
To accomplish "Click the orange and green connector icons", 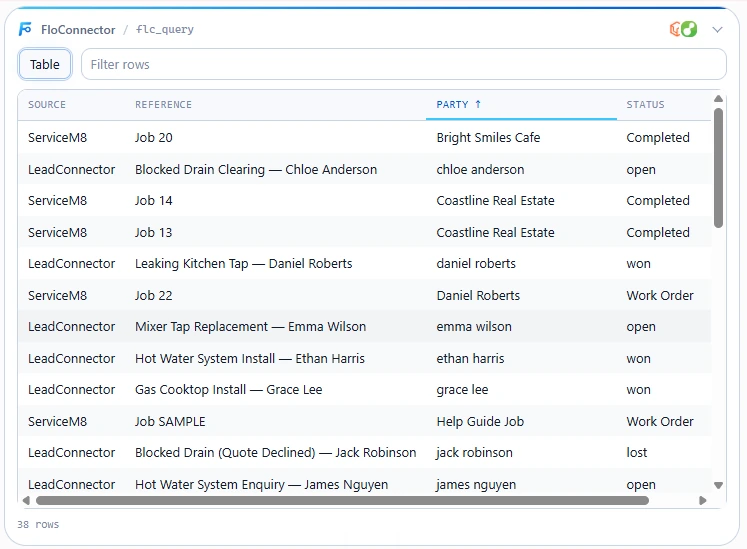I will (x=683, y=29).
